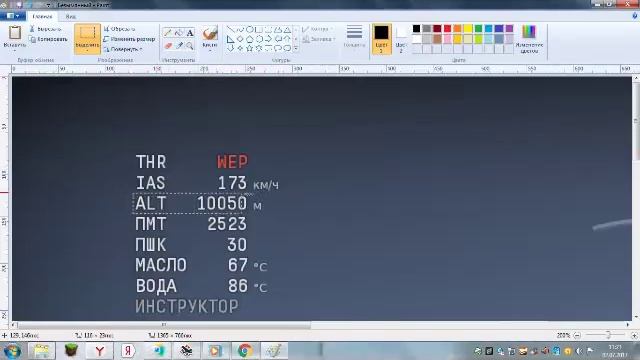Choose the Four-point star shape
The width and height of the screenshot is (640, 360).
240,48
